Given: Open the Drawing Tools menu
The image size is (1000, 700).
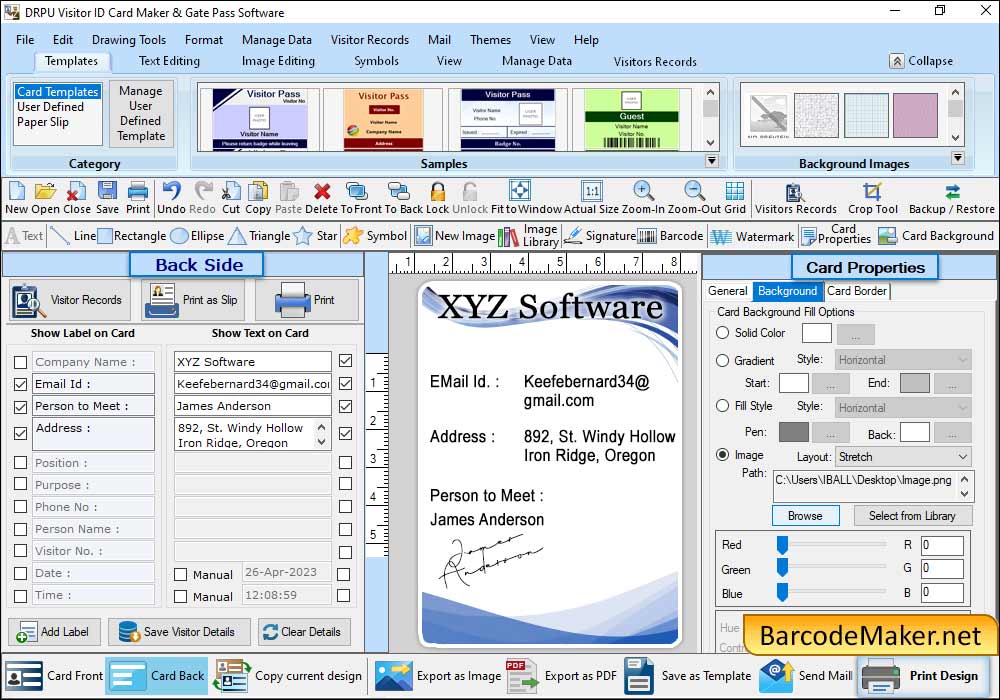Looking at the screenshot, I should [129, 40].
